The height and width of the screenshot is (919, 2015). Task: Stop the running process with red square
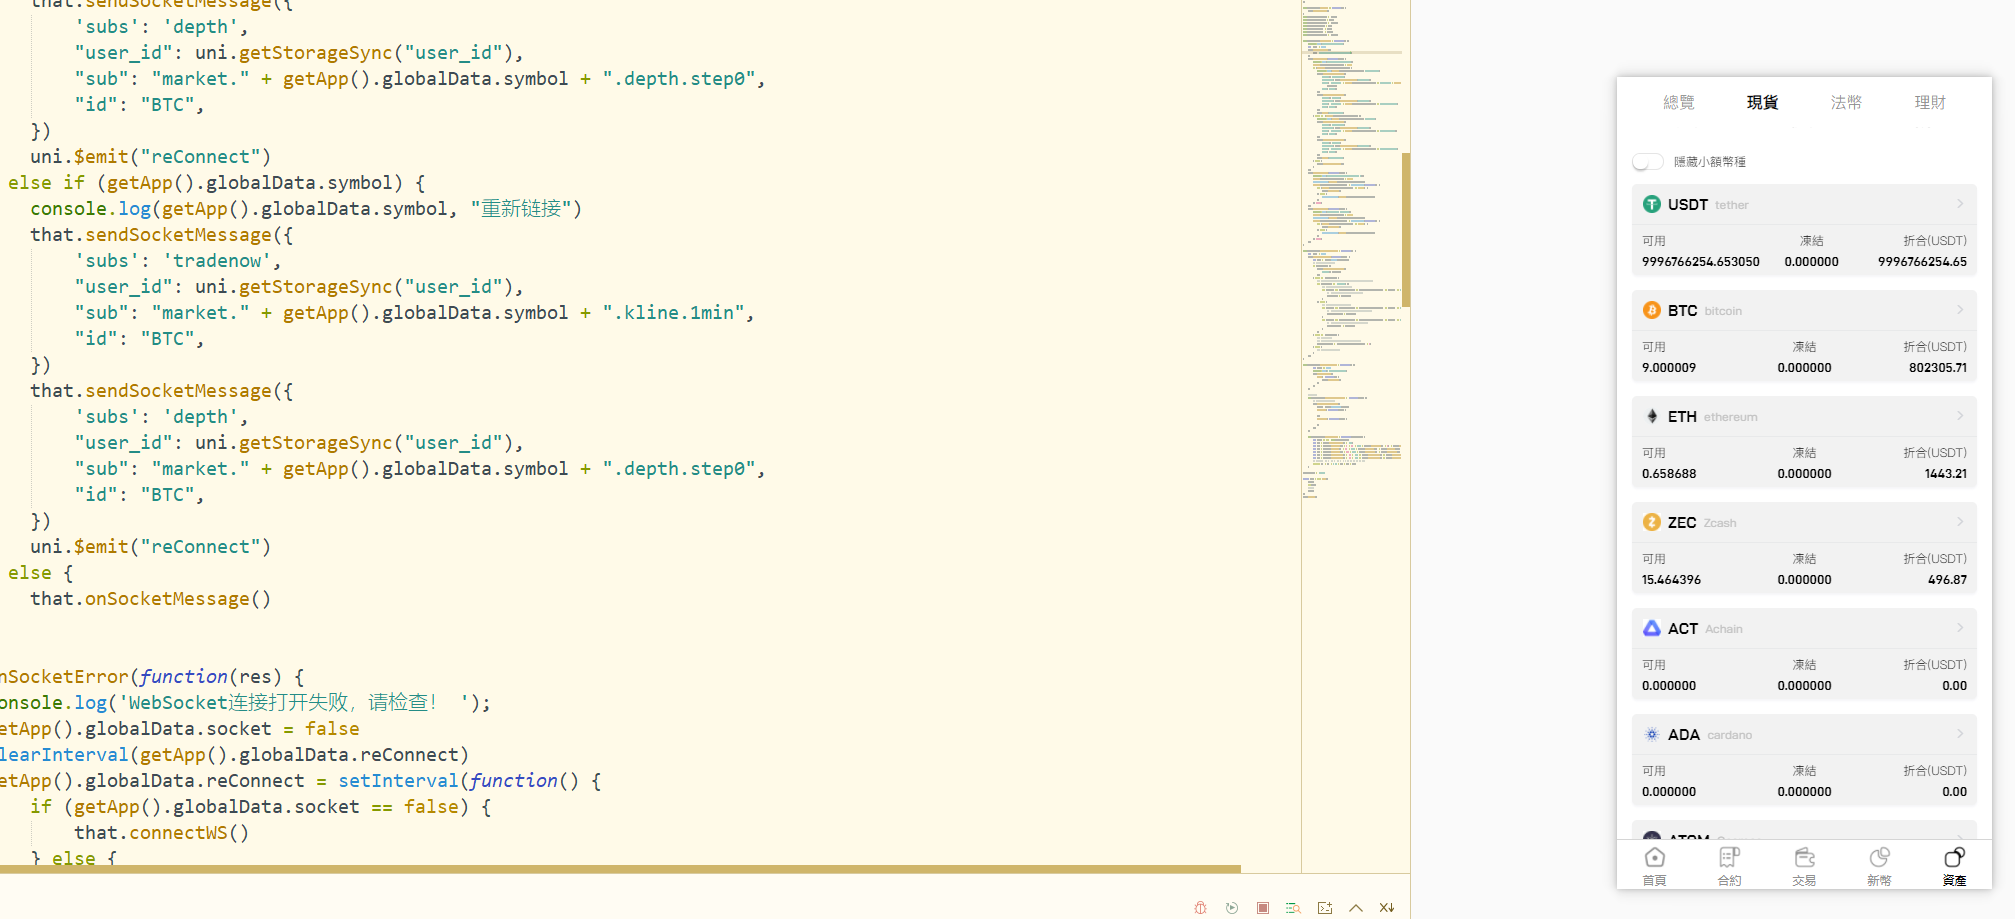coord(1263,907)
